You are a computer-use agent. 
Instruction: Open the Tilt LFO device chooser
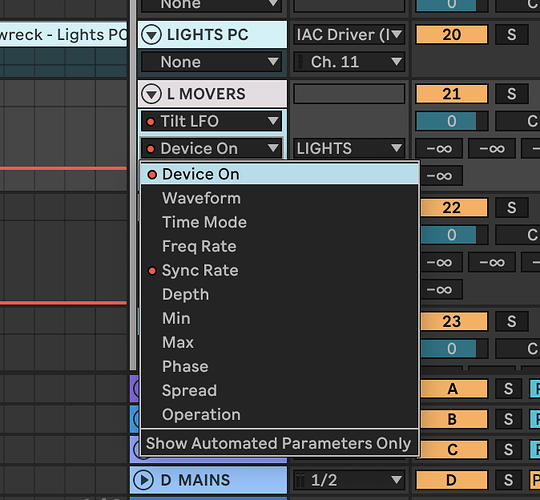pos(211,121)
